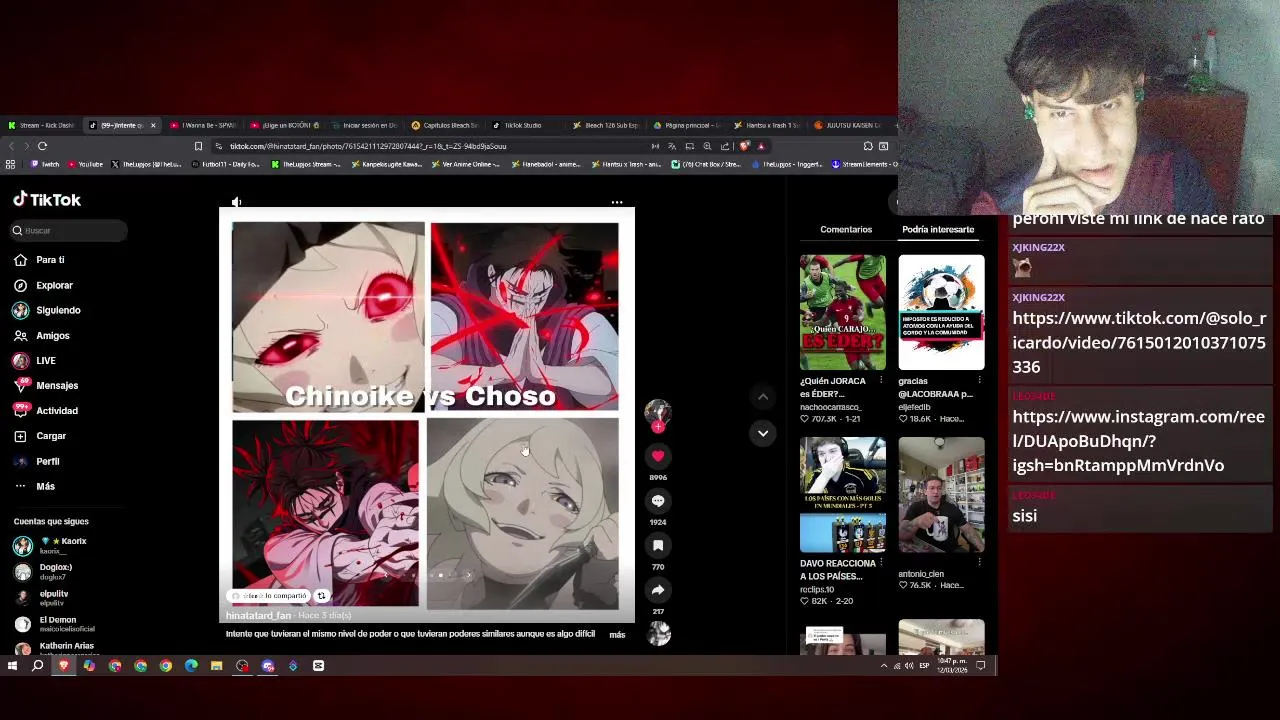The height and width of the screenshot is (720, 1280).
Task: Expand the caption with más
Action: [x=617, y=635]
